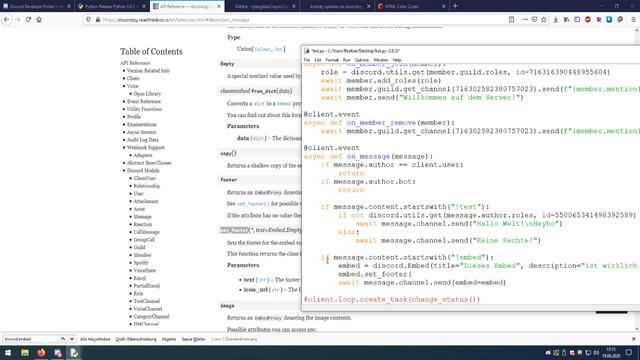Open the Run menu in IDLE
The width and height of the screenshot is (640, 360).
coord(347,60)
